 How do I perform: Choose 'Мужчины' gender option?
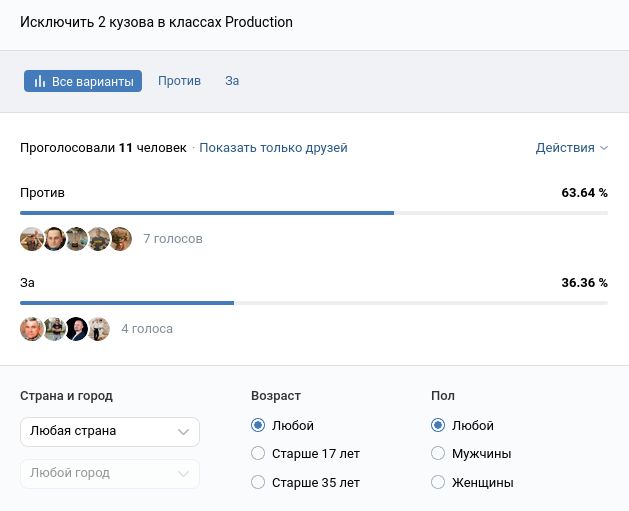pyautogui.click(x=438, y=454)
